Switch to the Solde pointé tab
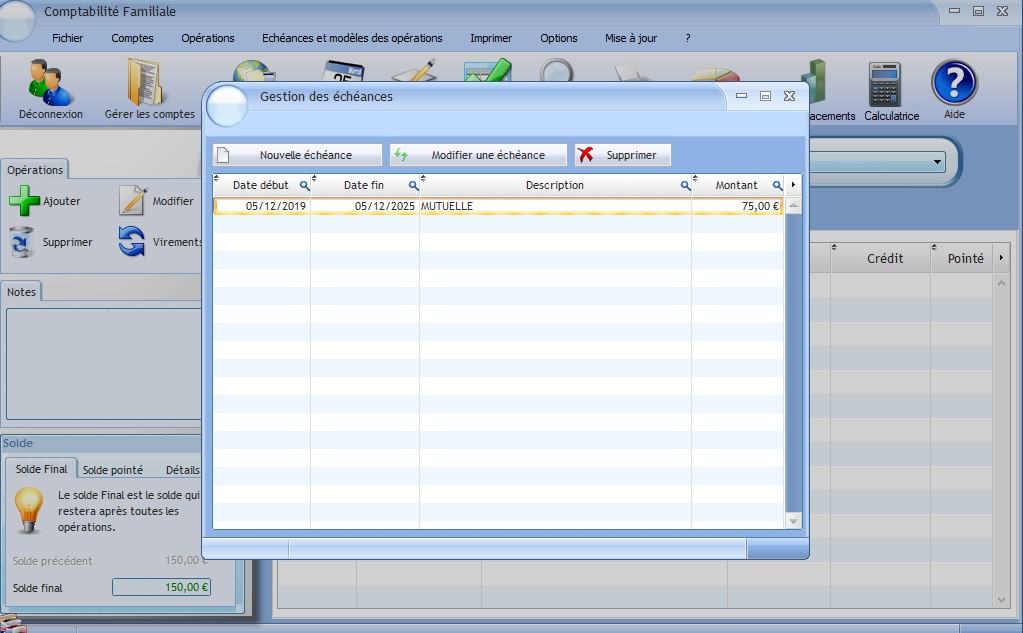This screenshot has height=633, width=1023. [113, 470]
